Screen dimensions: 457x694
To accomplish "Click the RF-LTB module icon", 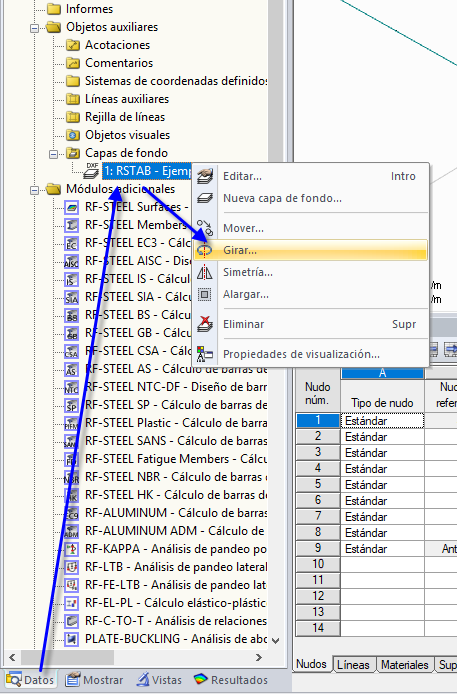I will 72,567.
